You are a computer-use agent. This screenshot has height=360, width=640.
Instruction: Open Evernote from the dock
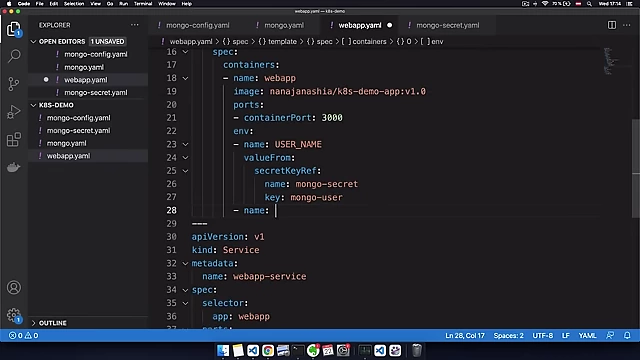[313, 350]
